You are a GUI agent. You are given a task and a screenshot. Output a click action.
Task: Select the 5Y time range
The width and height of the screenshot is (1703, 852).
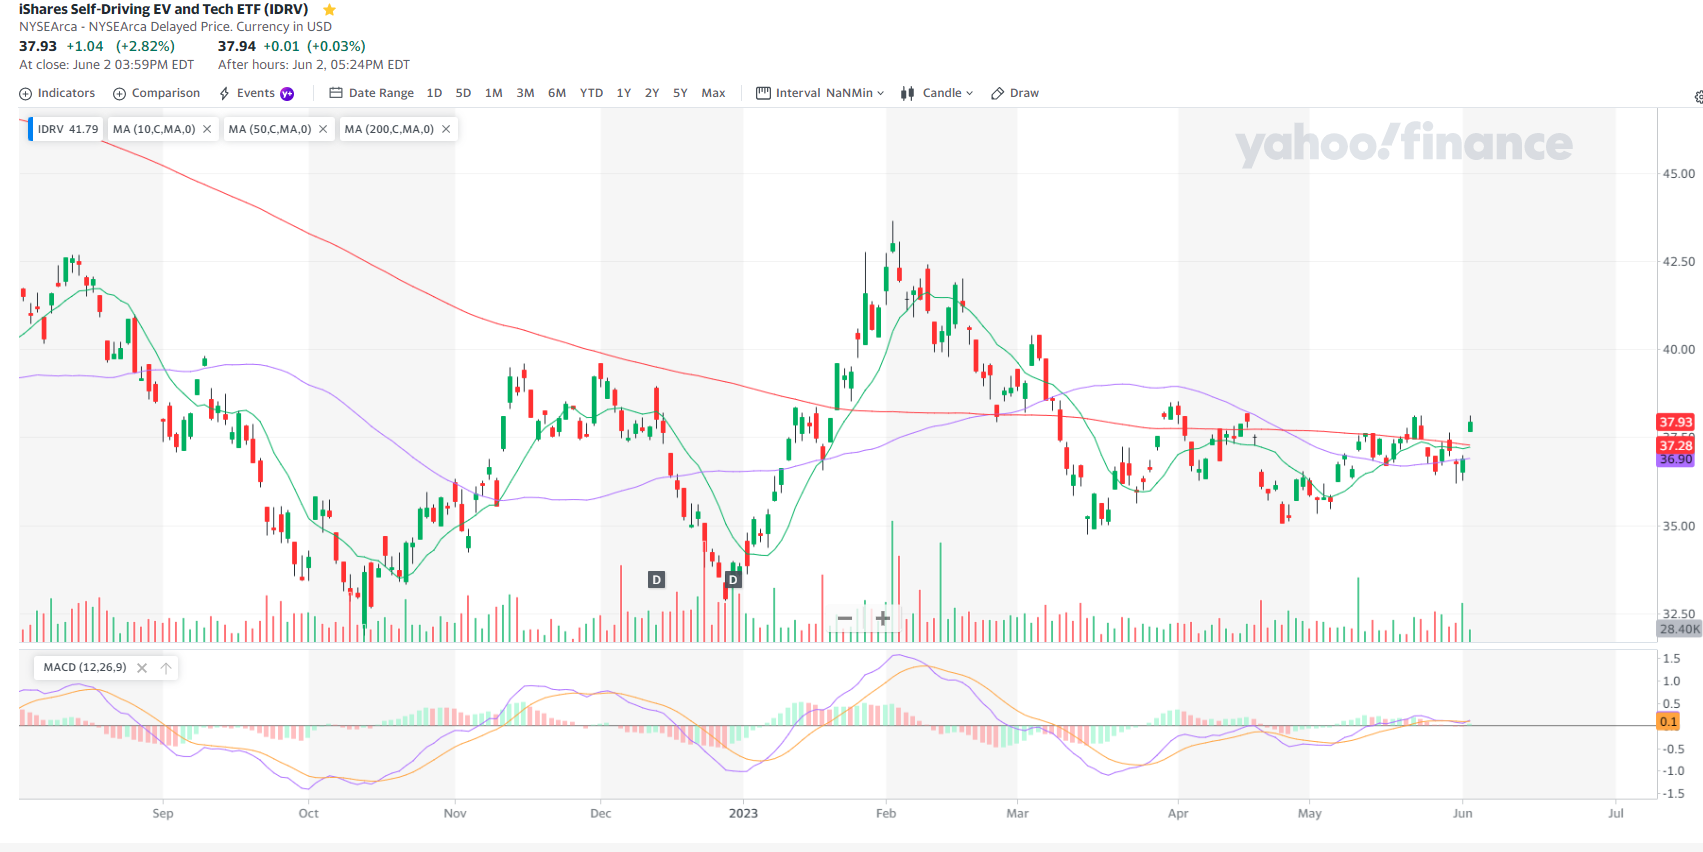pos(680,93)
